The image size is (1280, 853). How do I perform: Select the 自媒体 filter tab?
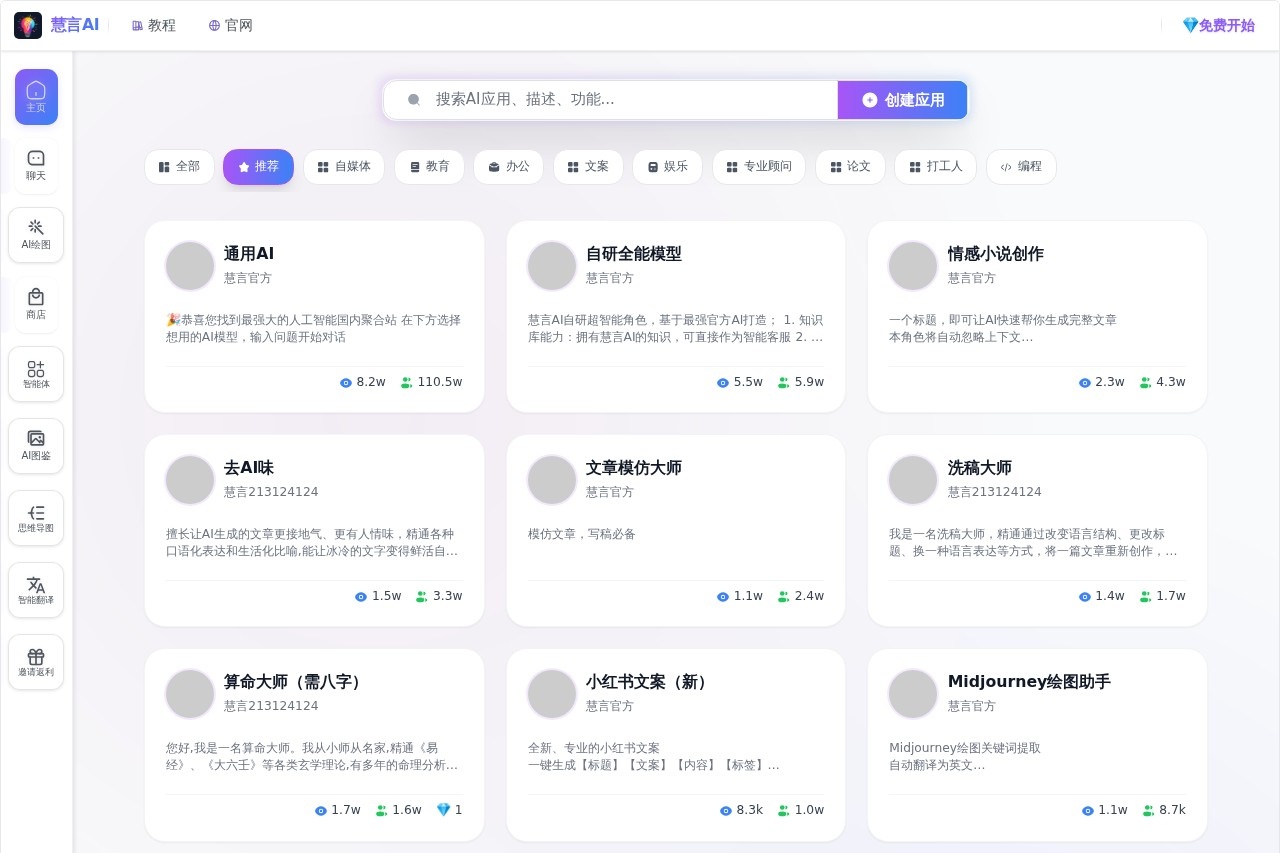pos(344,167)
